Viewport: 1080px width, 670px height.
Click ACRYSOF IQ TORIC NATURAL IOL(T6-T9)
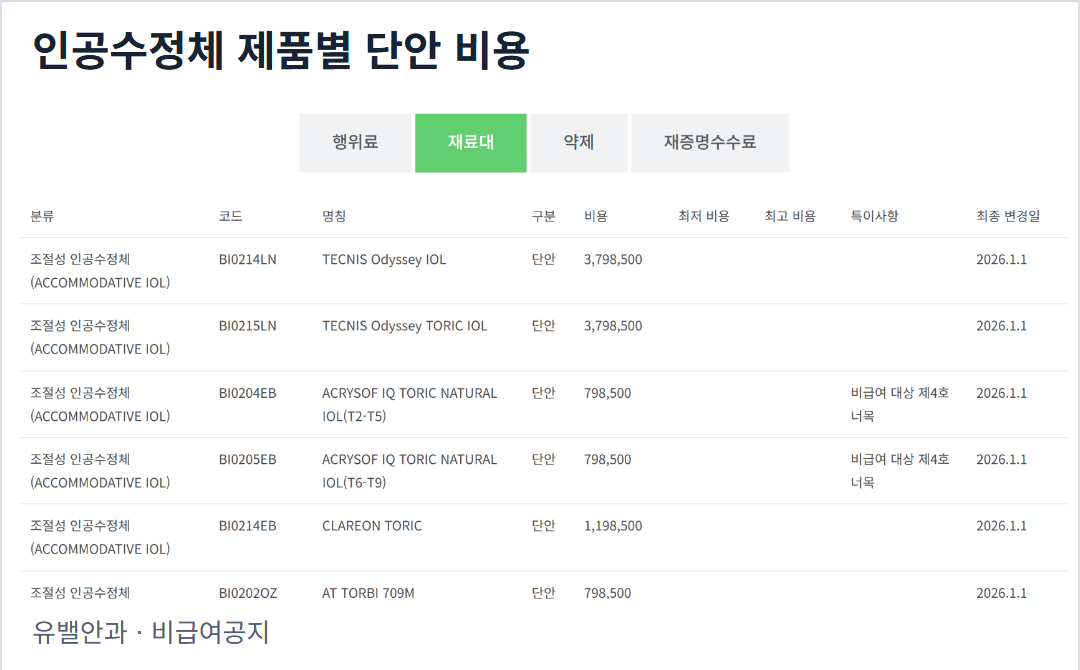(409, 471)
